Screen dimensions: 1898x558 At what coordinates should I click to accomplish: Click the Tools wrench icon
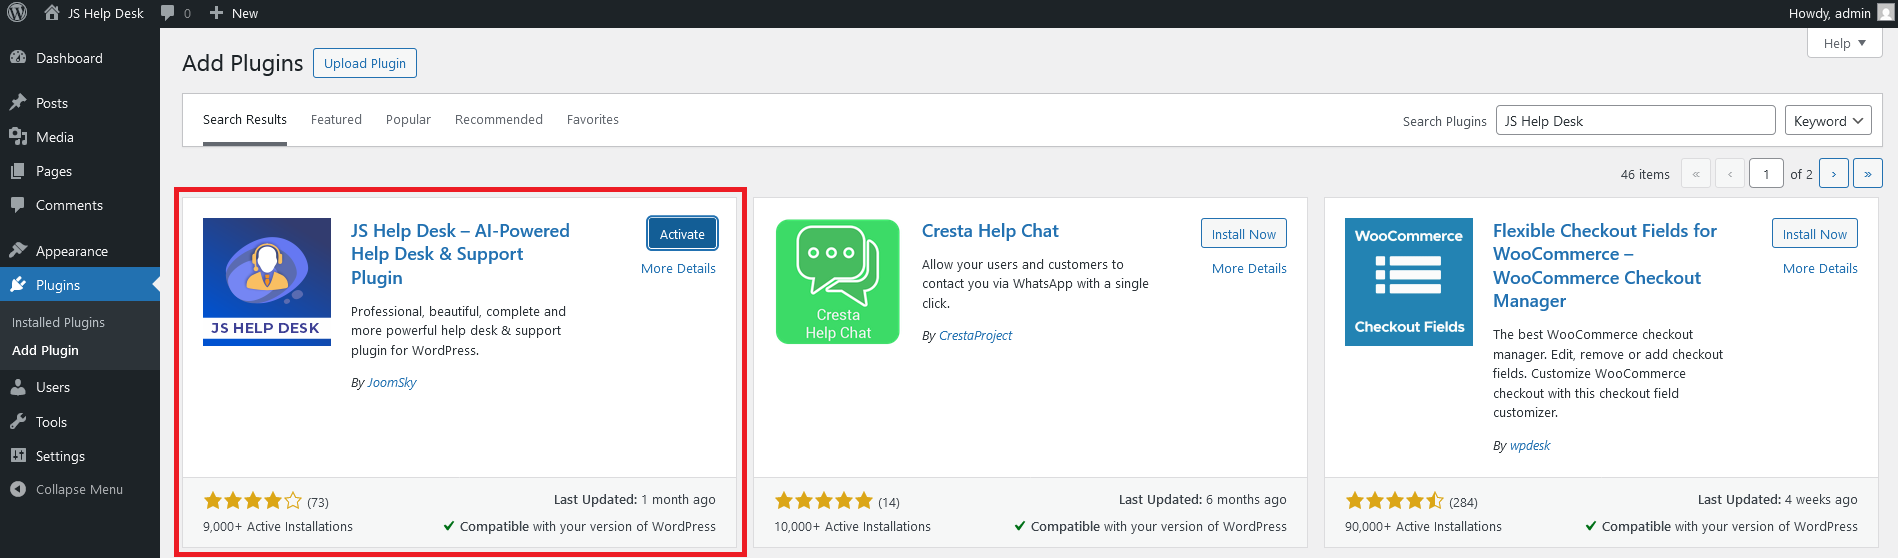pyautogui.click(x=18, y=422)
